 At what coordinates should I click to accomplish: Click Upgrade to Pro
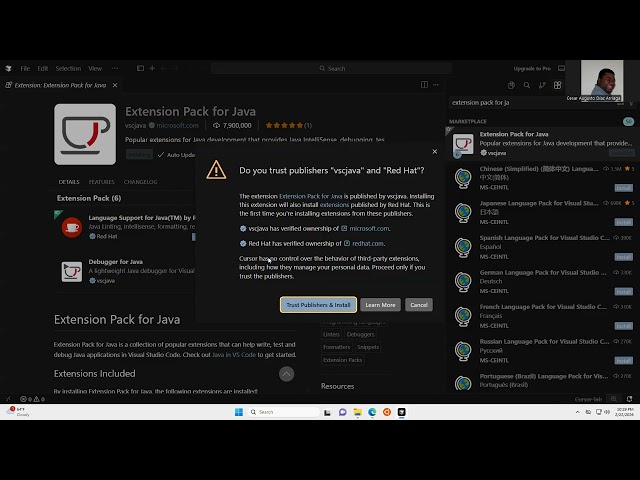[x=532, y=69]
